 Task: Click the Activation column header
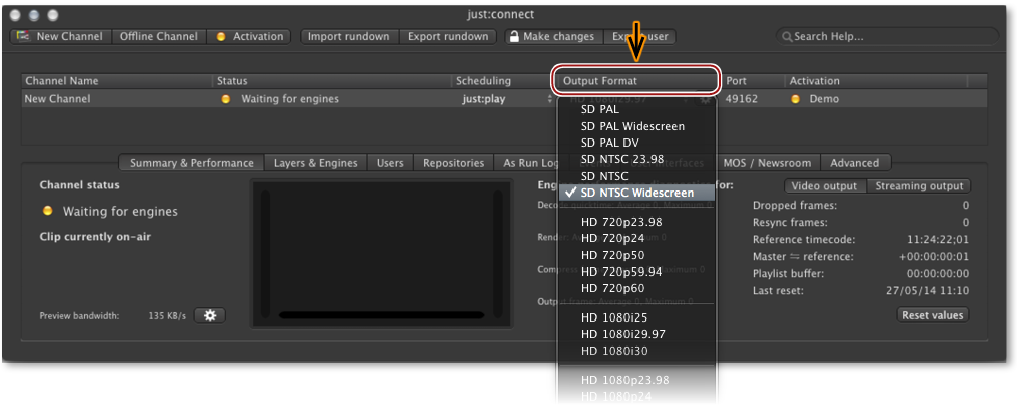tap(876, 81)
